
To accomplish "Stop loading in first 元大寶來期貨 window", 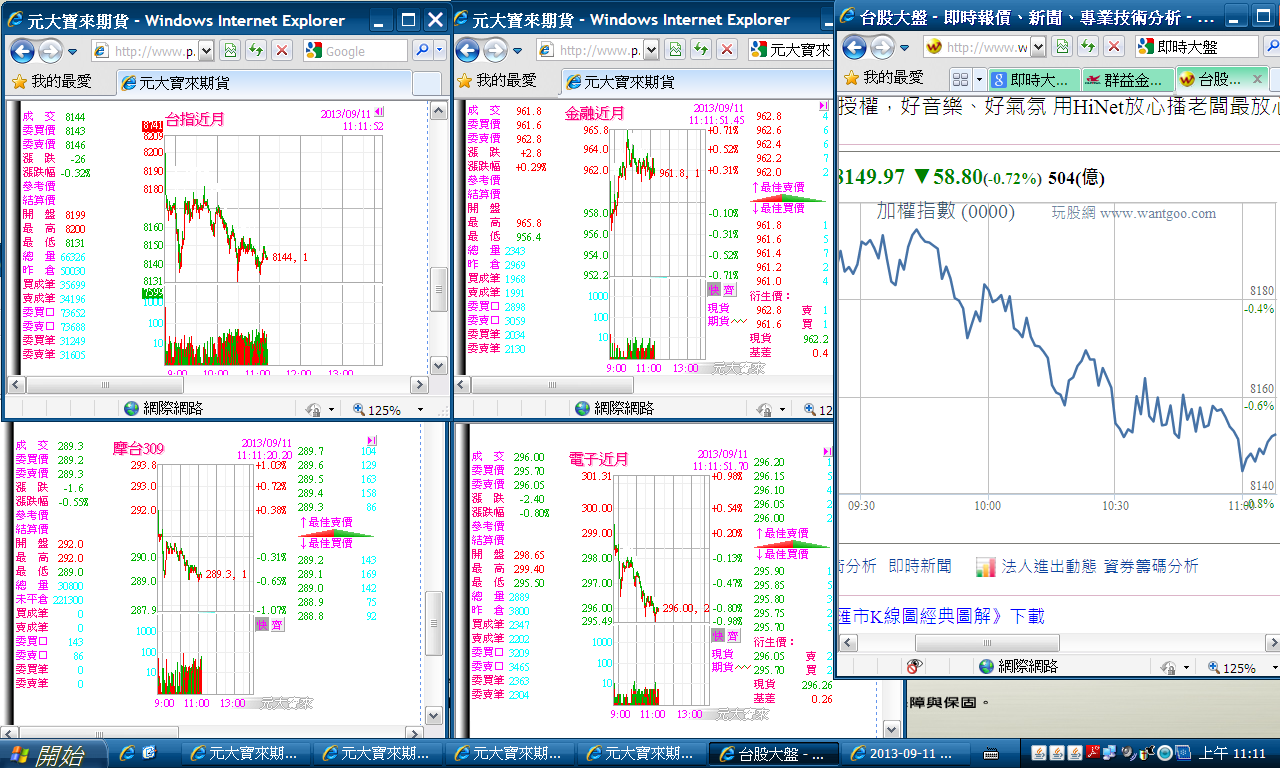I will (282, 50).
